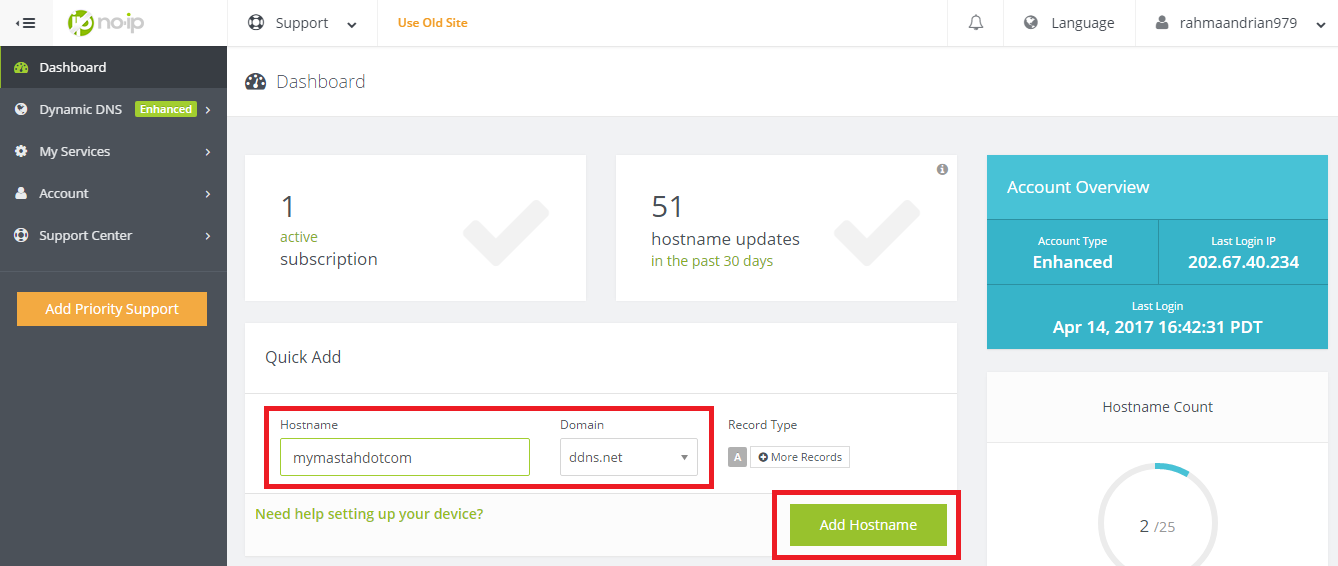Expand the Account sidebar menu
The image size is (1338, 566).
pyautogui.click(x=113, y=194)
